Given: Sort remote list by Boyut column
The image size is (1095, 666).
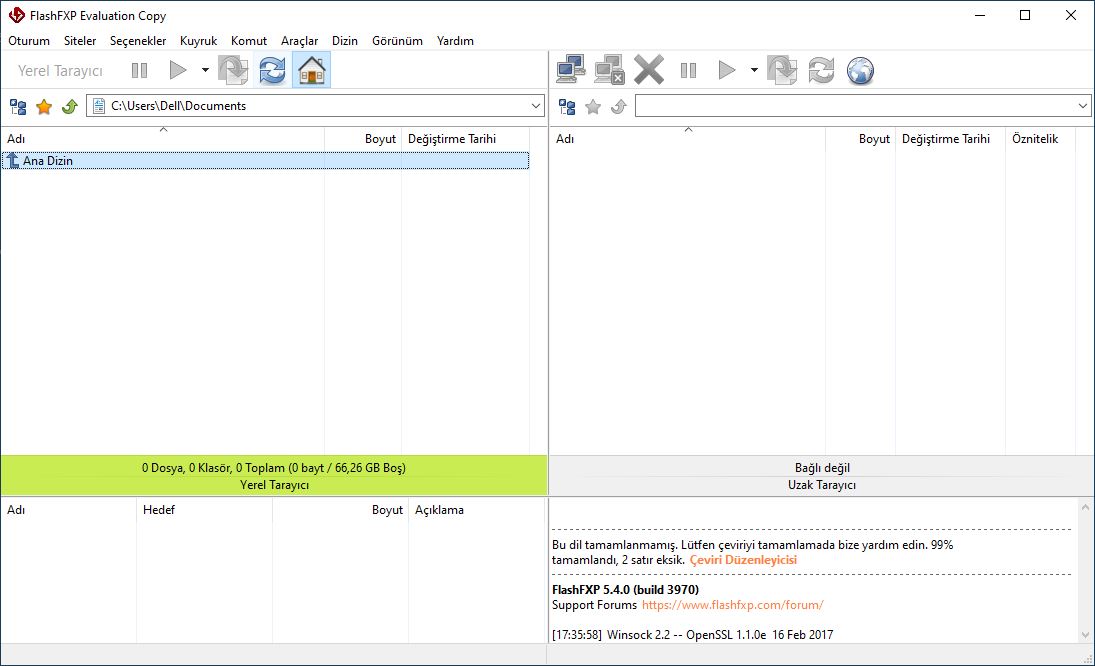Looking at the screenshot, I should (x=860, y=139).
